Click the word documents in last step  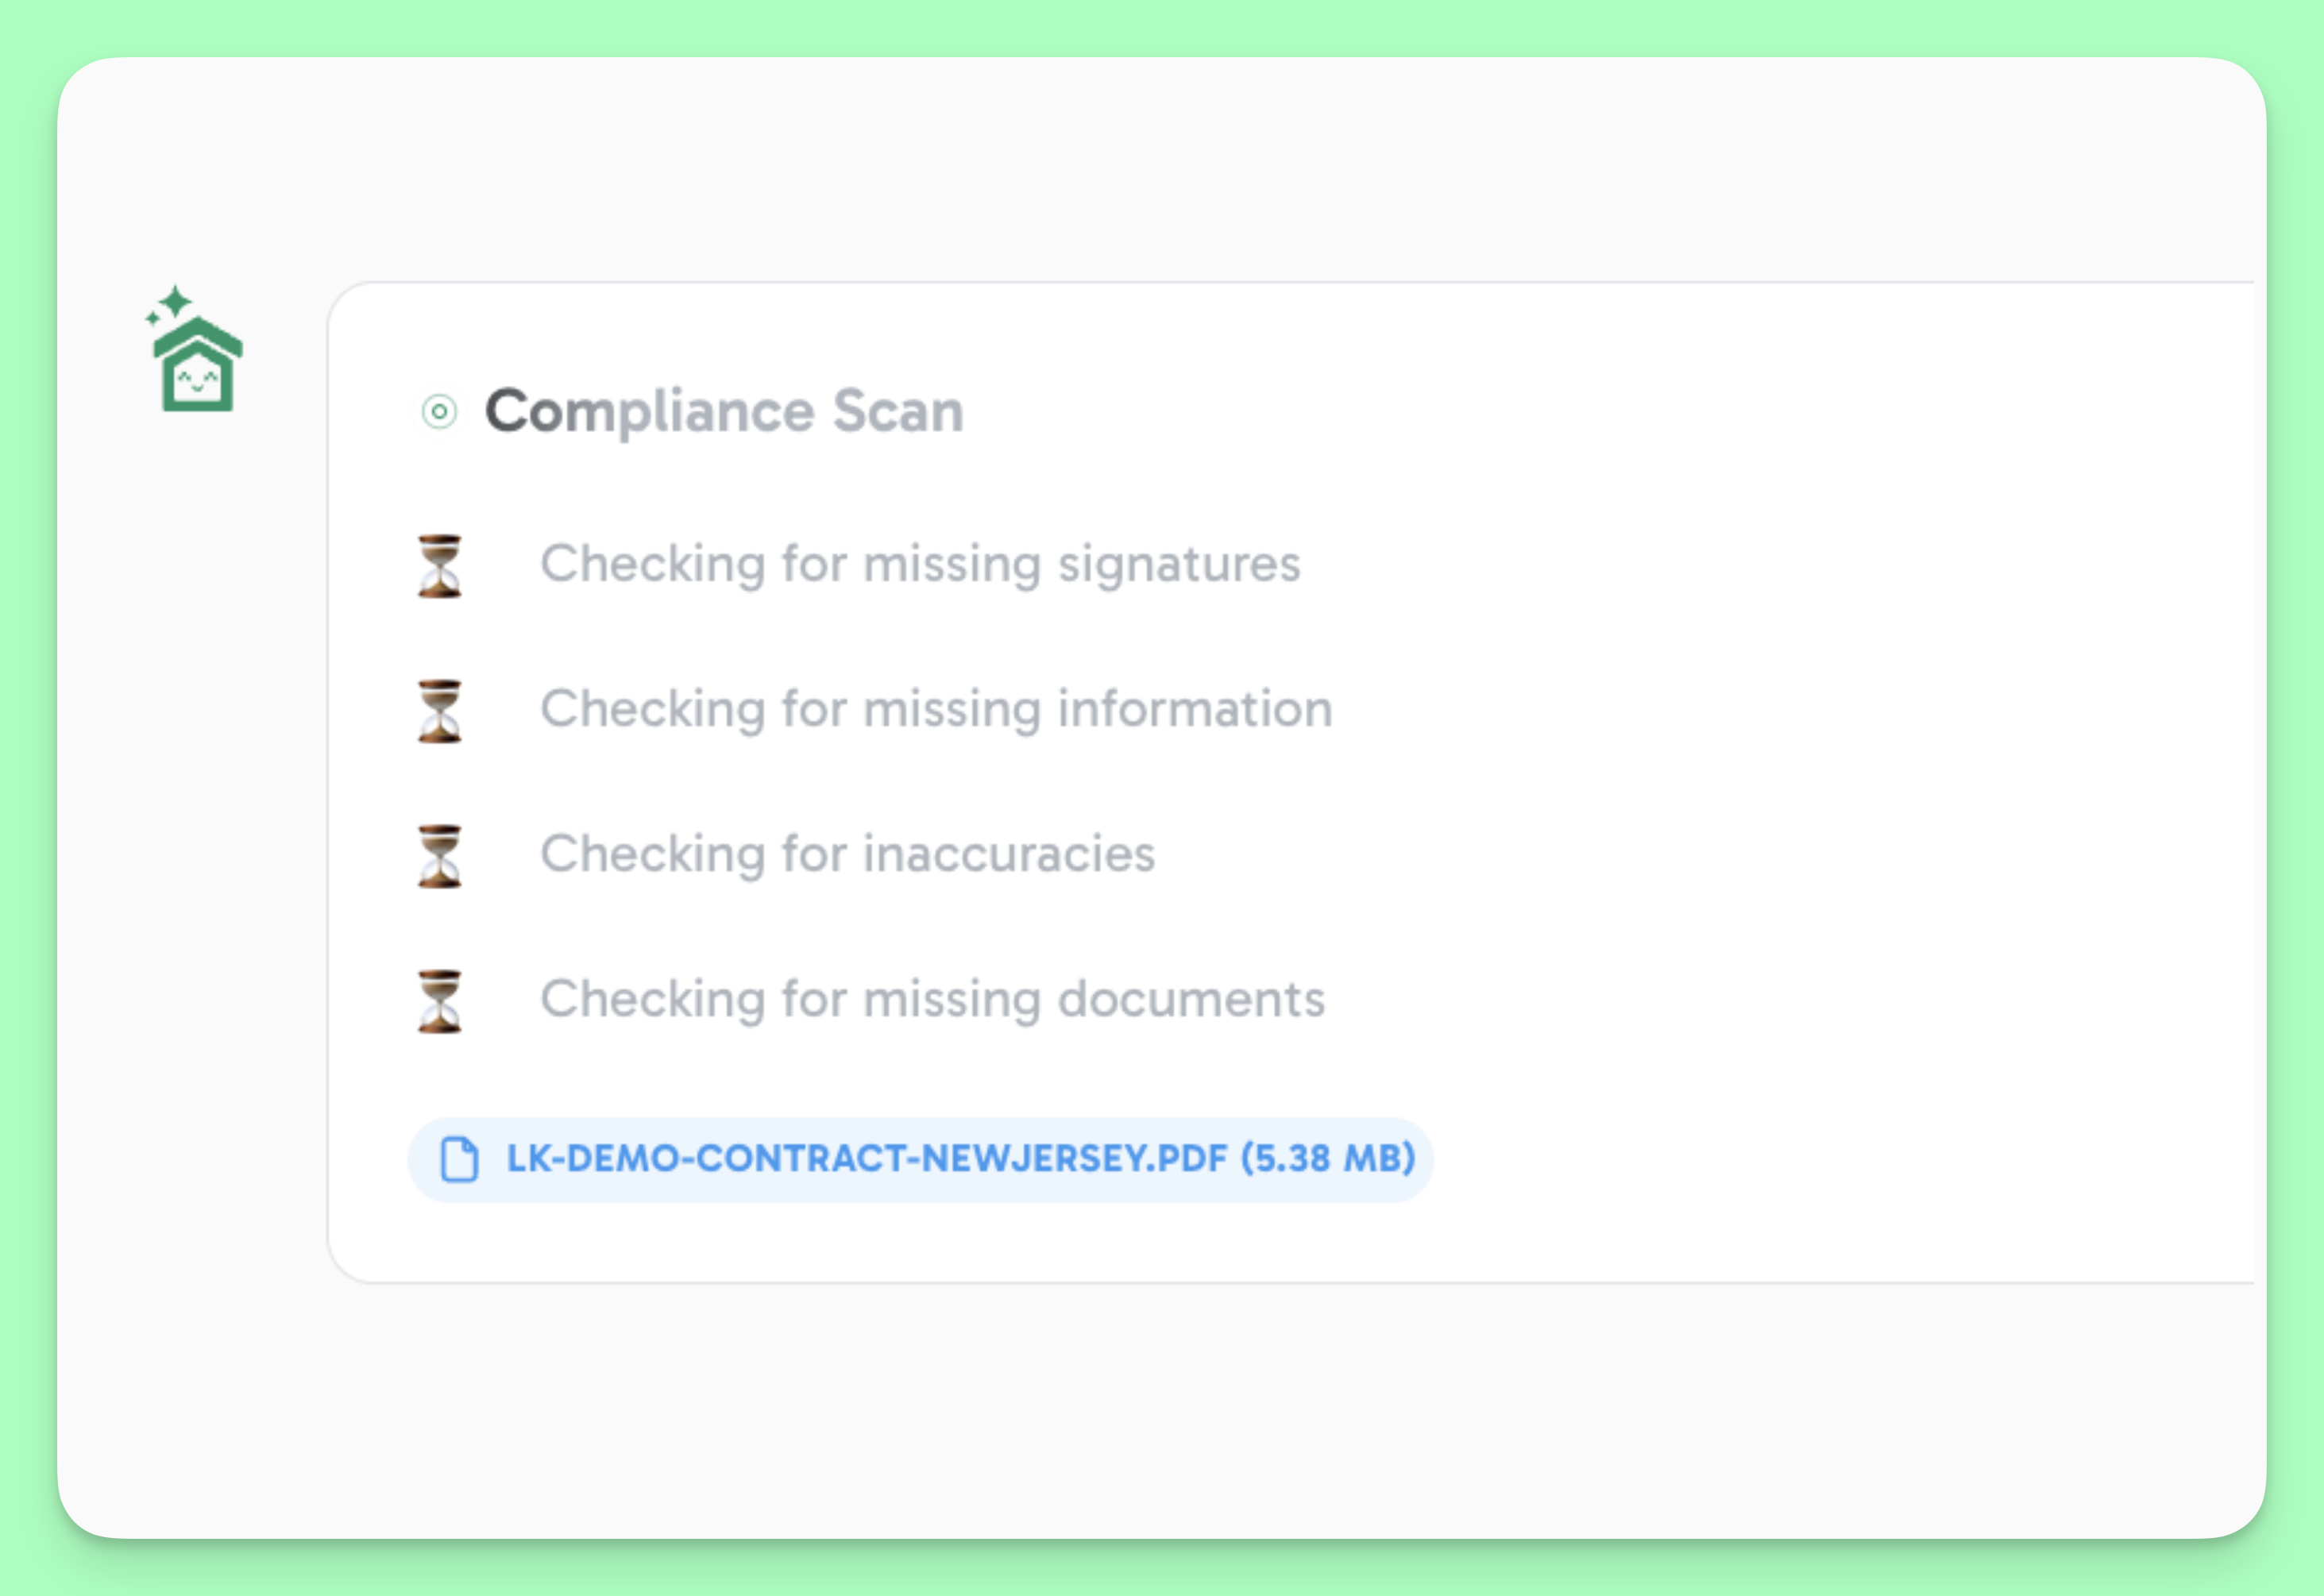(1191, 999)
